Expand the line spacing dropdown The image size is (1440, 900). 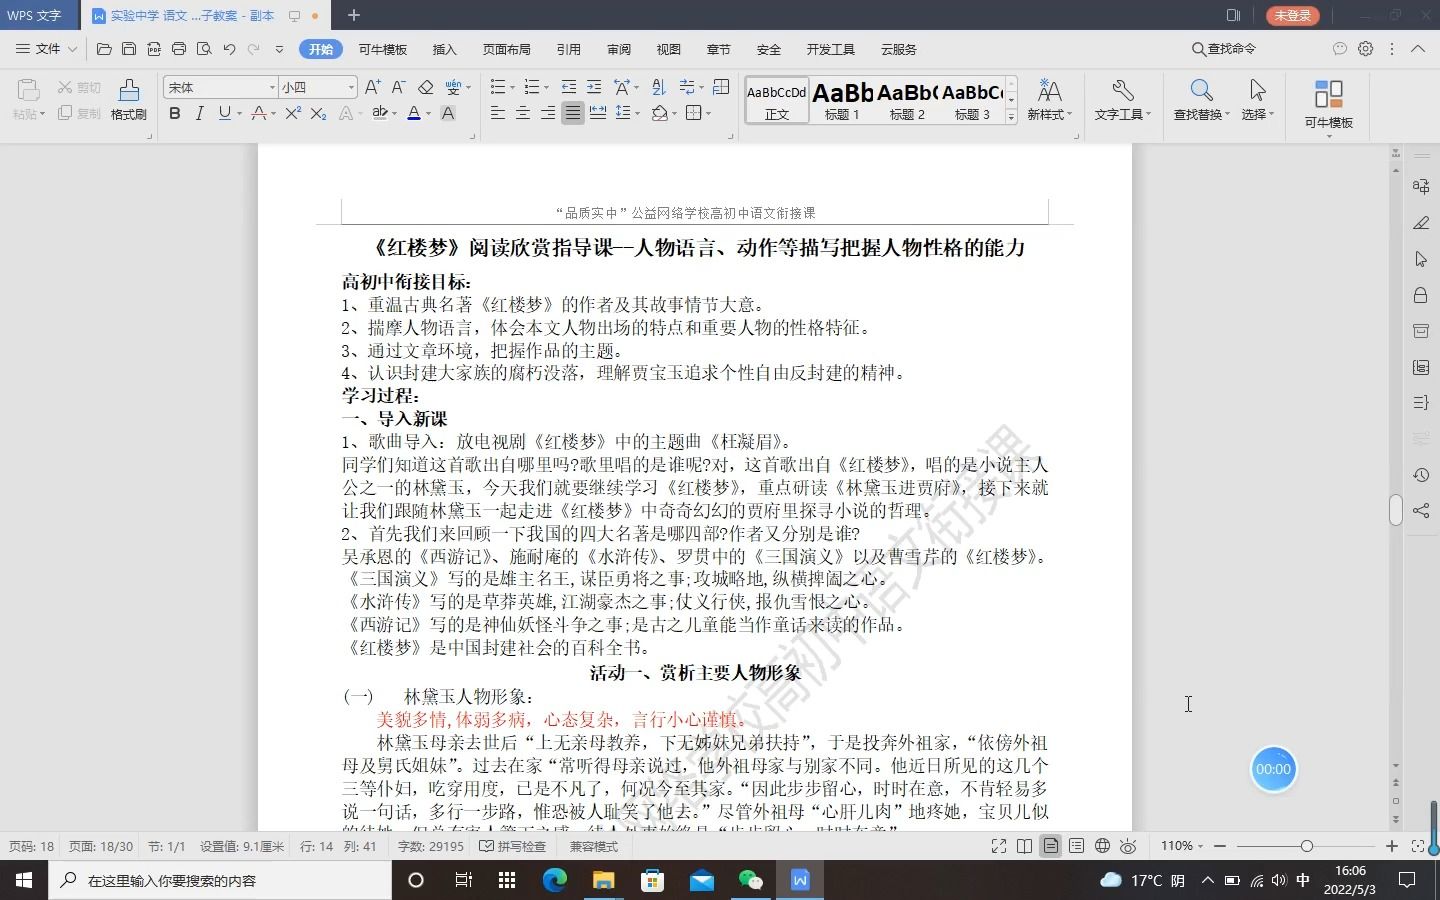(x=637, y=114)
